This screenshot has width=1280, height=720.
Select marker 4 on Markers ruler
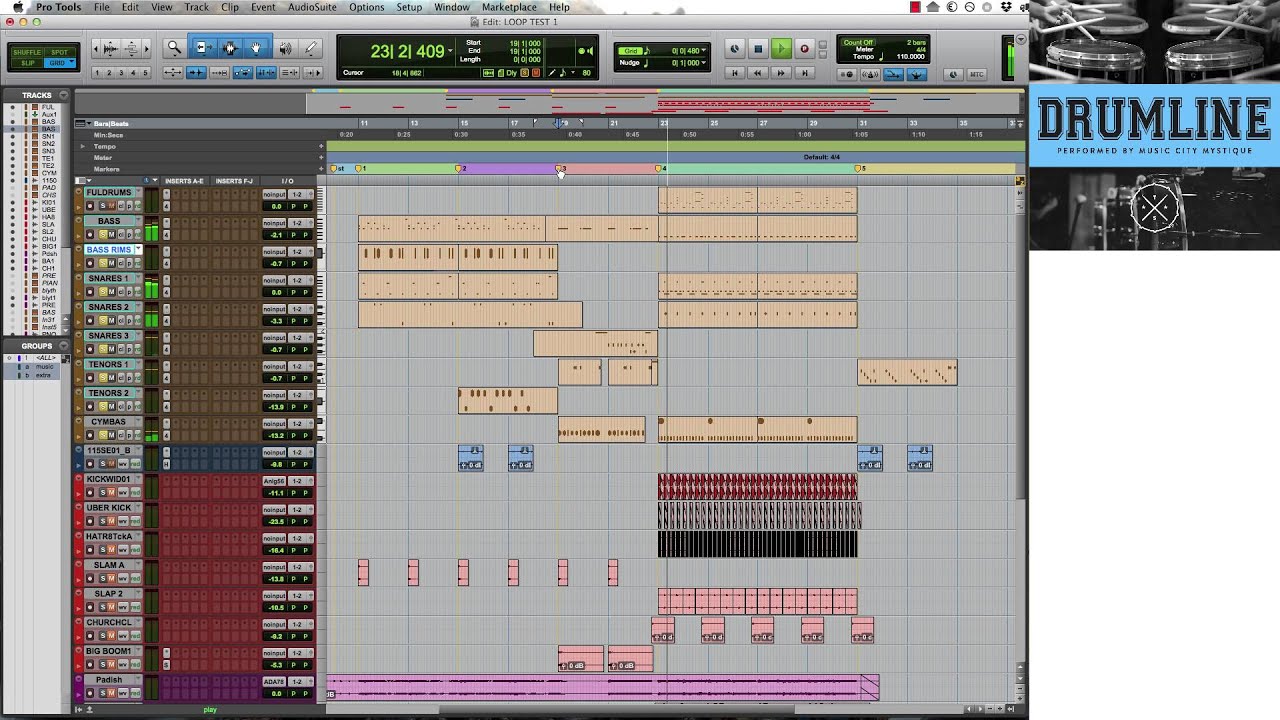pyautogui.click(x=660, y=169)
